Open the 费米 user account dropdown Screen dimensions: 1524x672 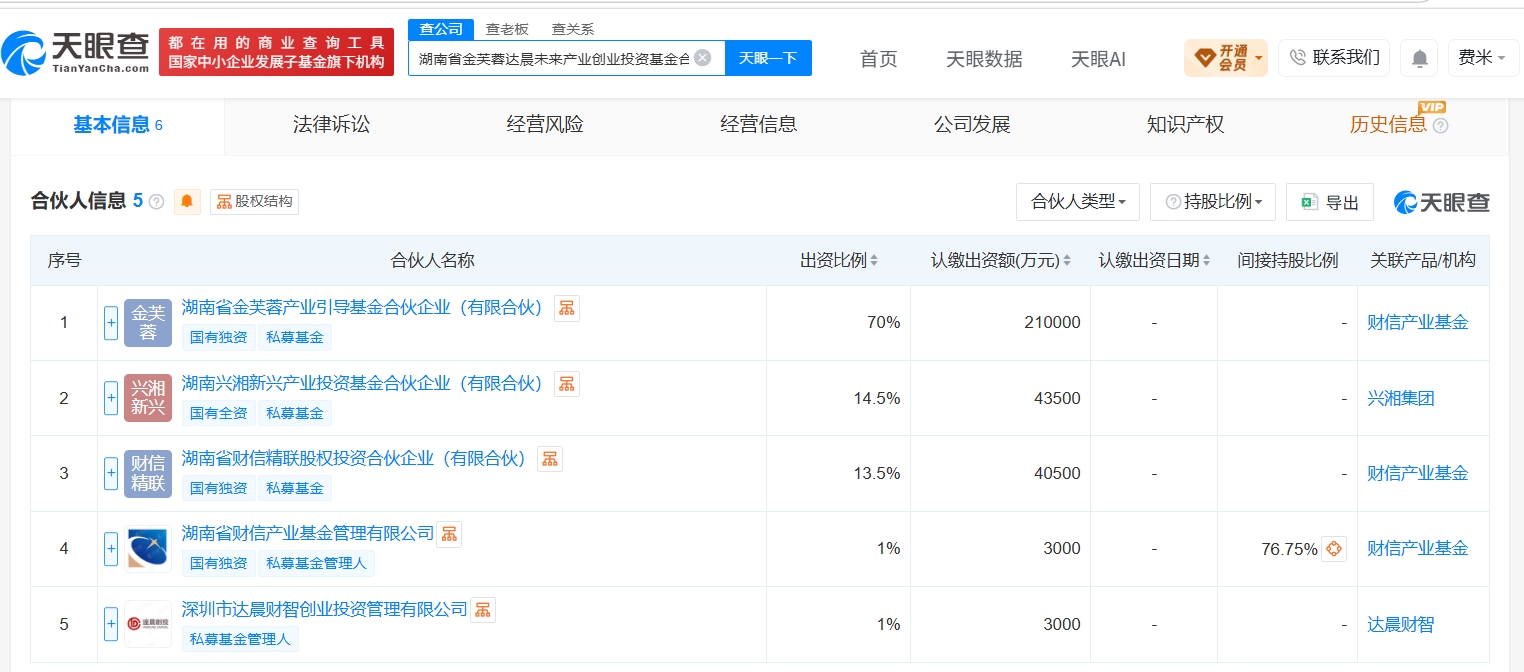1482,58
